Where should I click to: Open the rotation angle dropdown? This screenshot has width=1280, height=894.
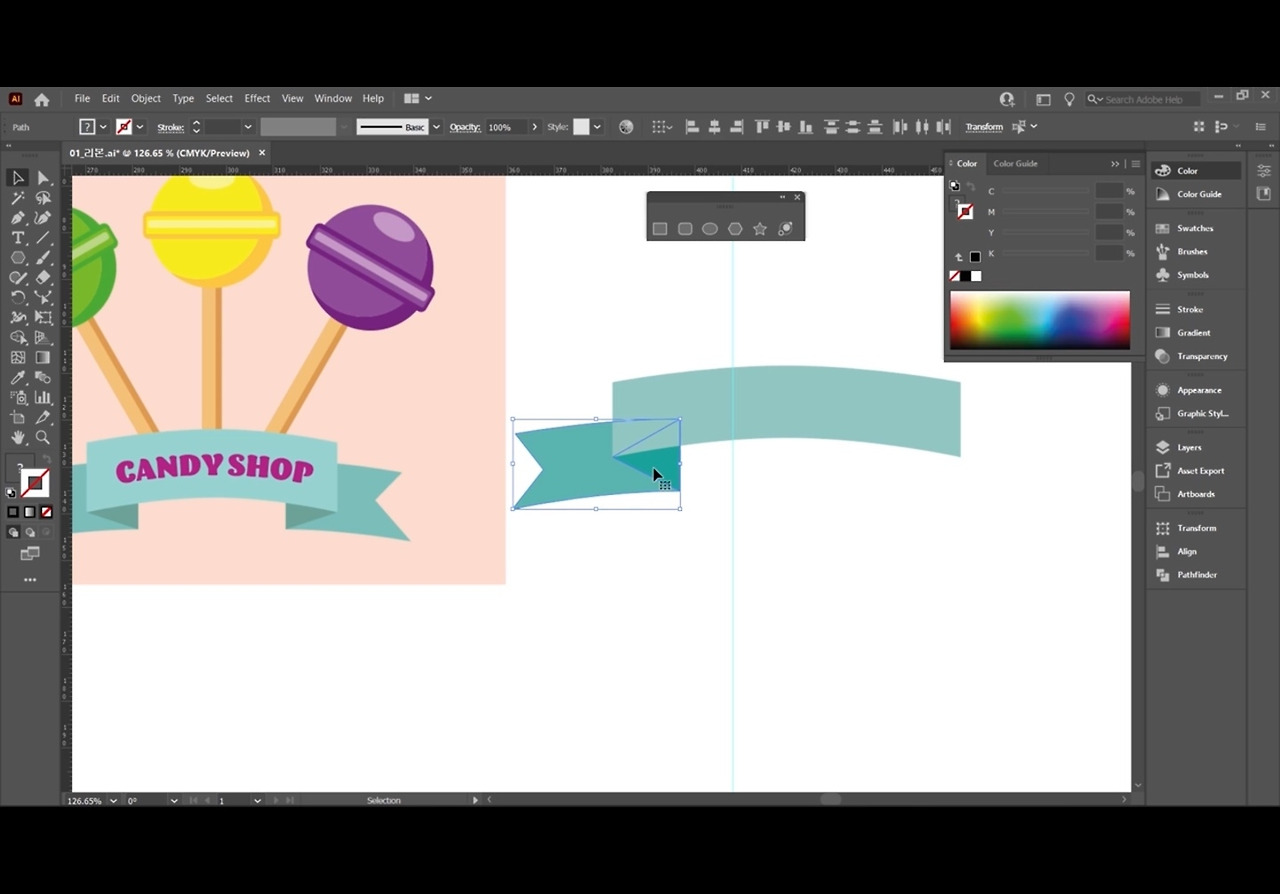pos(174,801)
